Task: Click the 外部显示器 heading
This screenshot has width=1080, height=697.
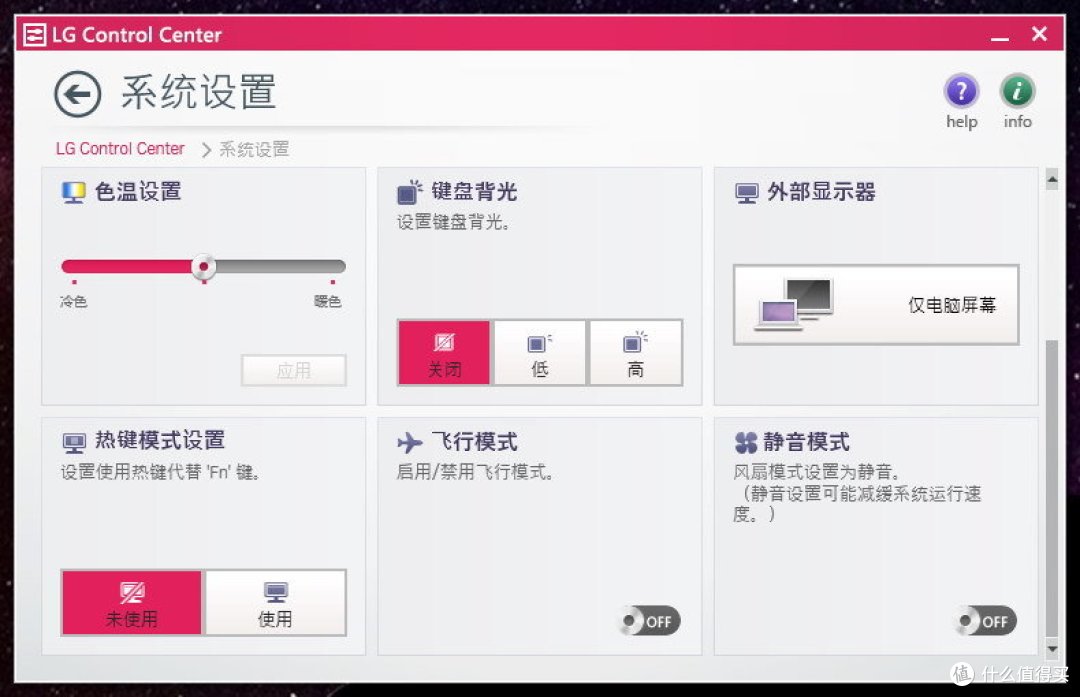Action: pyautogui.click(x=821, y=191)
